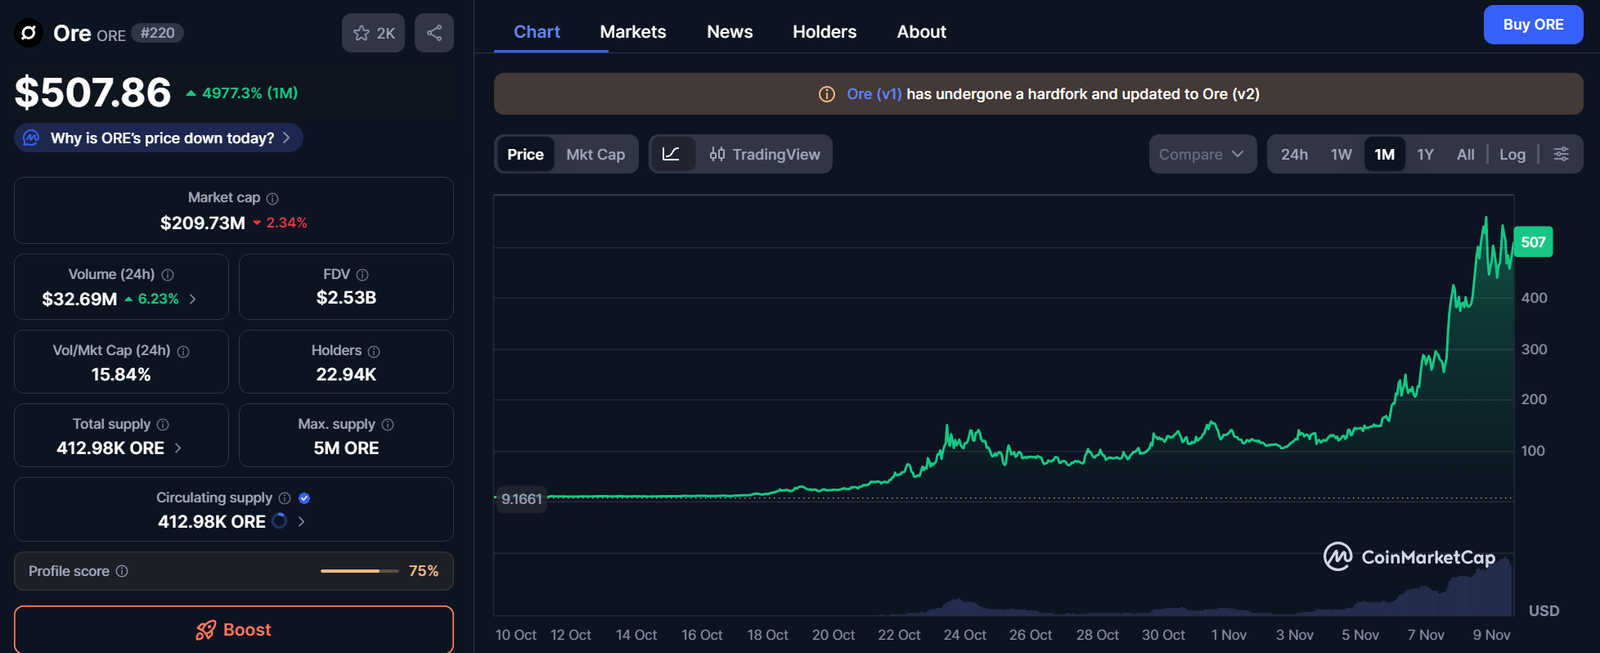Screen dimensions: 1600x653
Task: Switch chart to Mkt Cap view
Action: tap(595, 154)
